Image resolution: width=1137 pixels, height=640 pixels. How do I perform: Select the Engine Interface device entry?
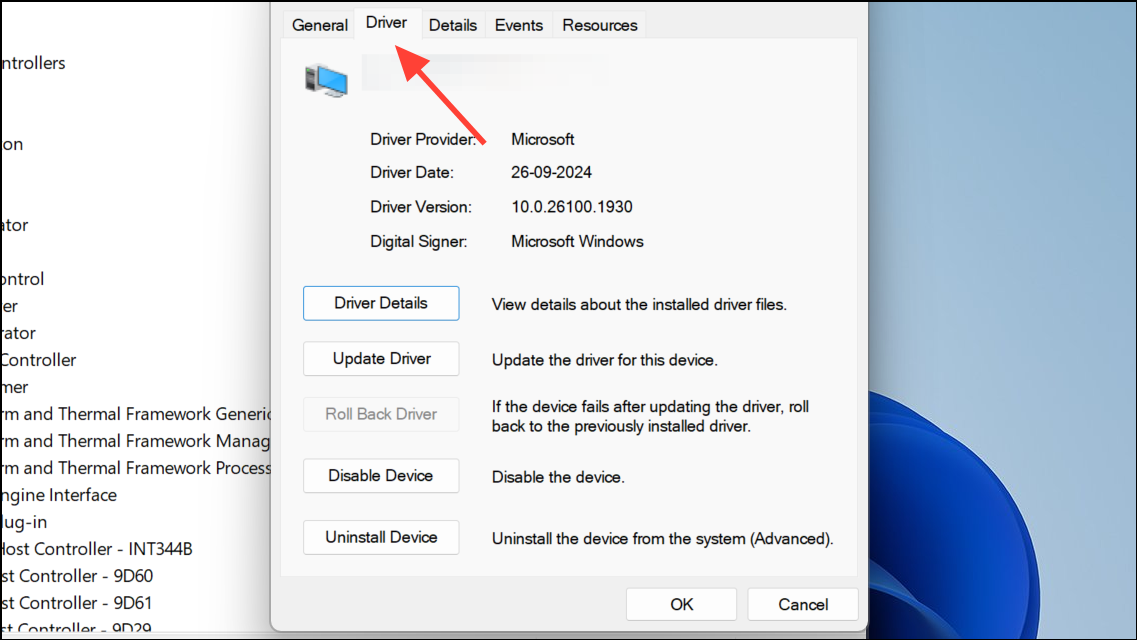[59, 495]
